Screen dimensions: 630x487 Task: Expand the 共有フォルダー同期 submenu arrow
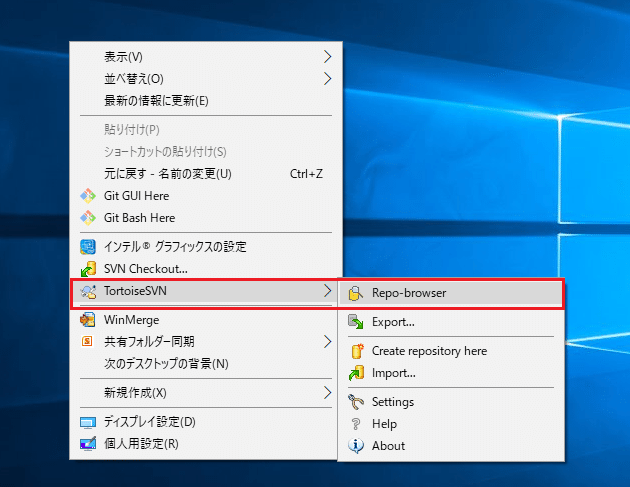[327, 342]
